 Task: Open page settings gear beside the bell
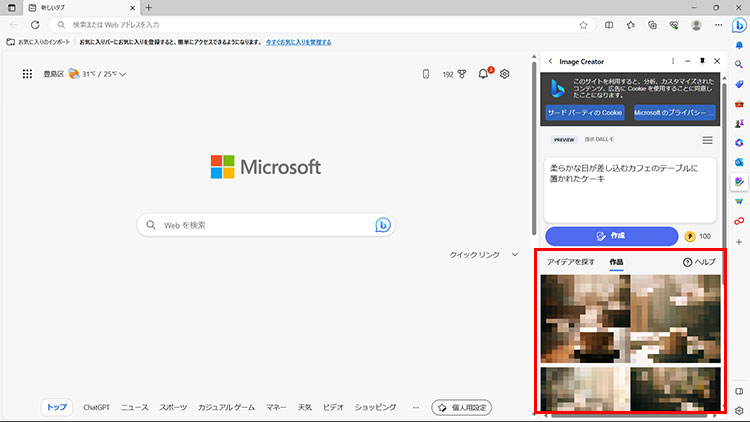(x=505, y=74)
